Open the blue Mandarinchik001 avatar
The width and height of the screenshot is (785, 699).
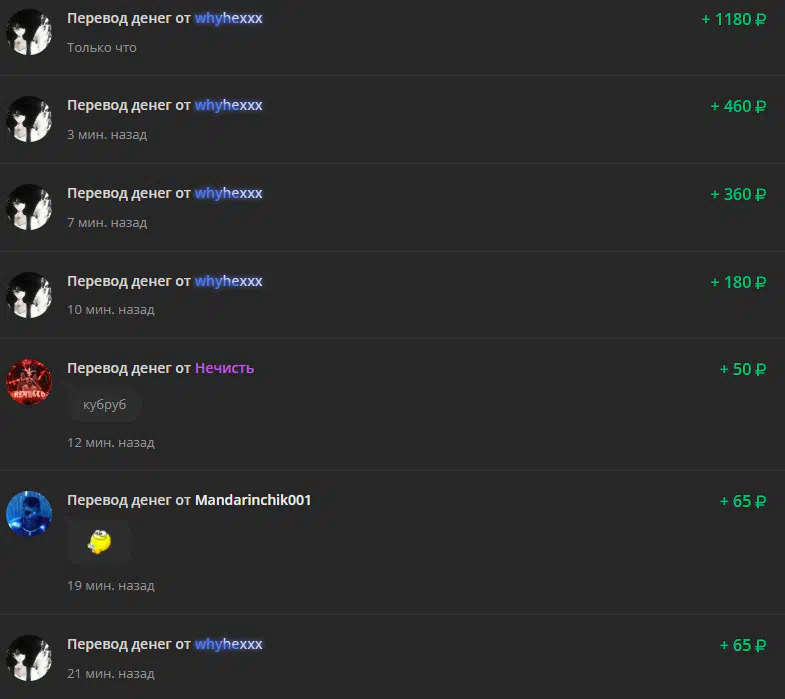(29, 514)
